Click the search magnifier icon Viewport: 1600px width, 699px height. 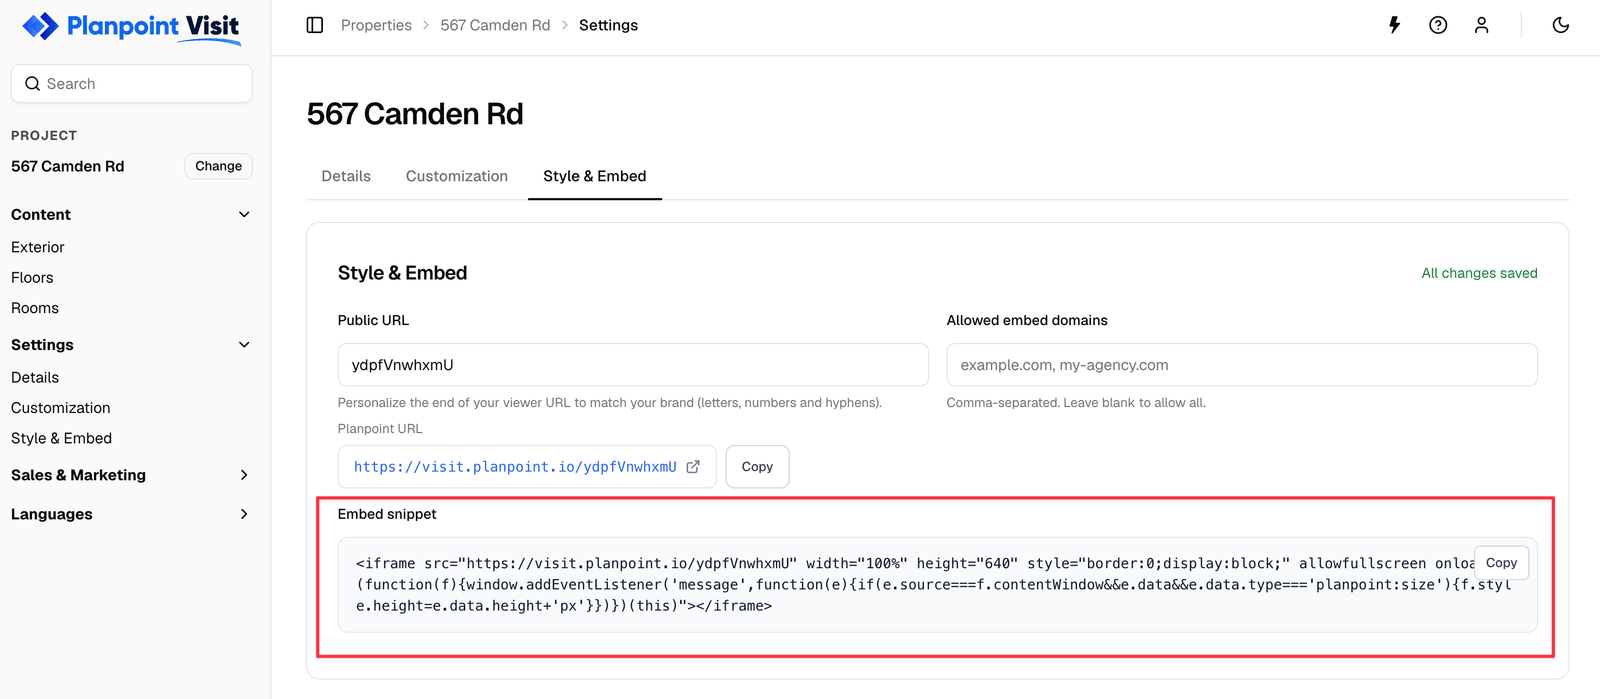[33, 84]
